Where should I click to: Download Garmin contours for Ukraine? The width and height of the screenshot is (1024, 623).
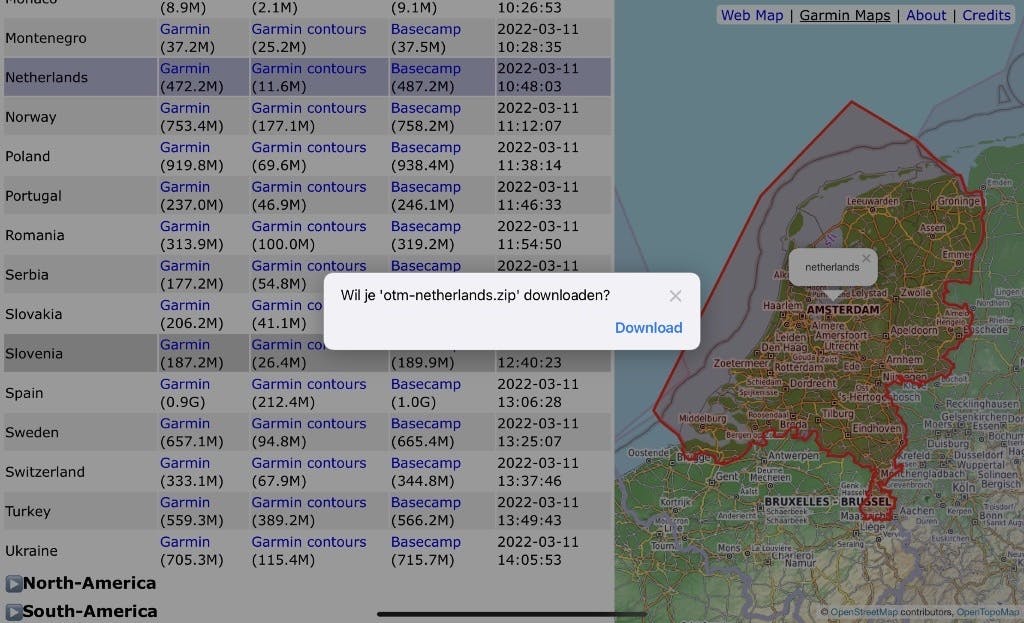pos(309,542)
